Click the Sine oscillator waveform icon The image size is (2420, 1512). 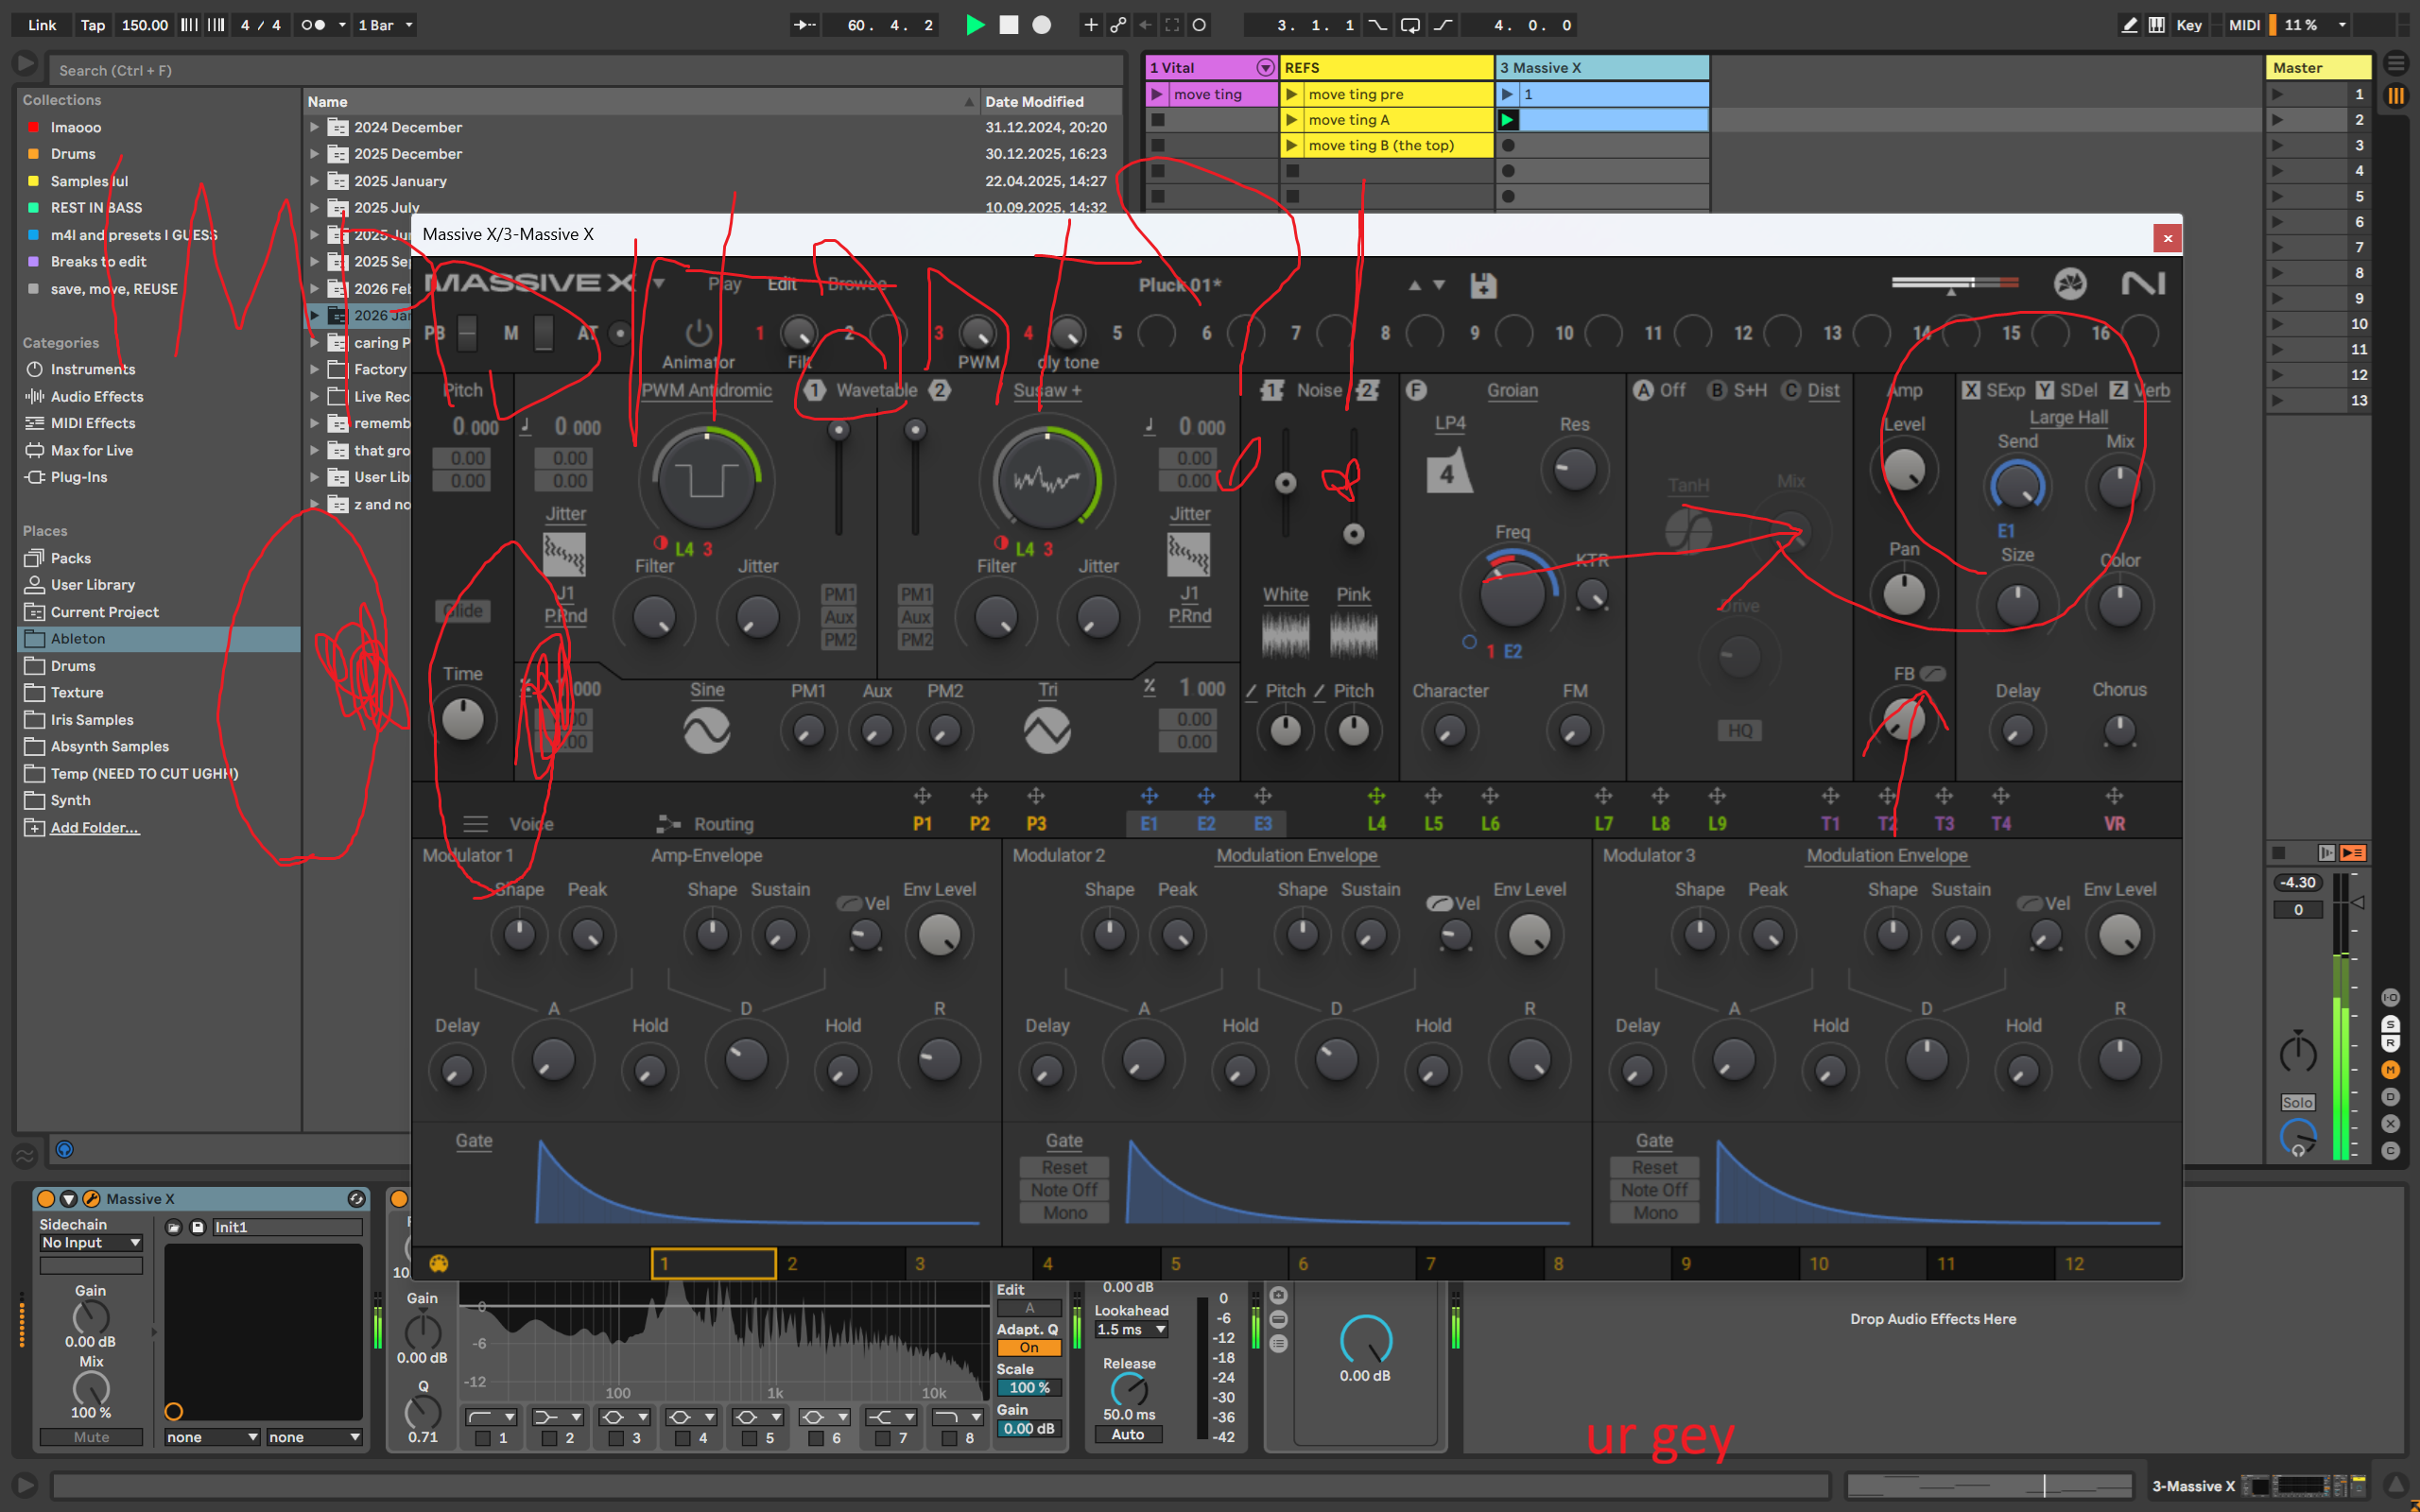click(x=706, y=731)
